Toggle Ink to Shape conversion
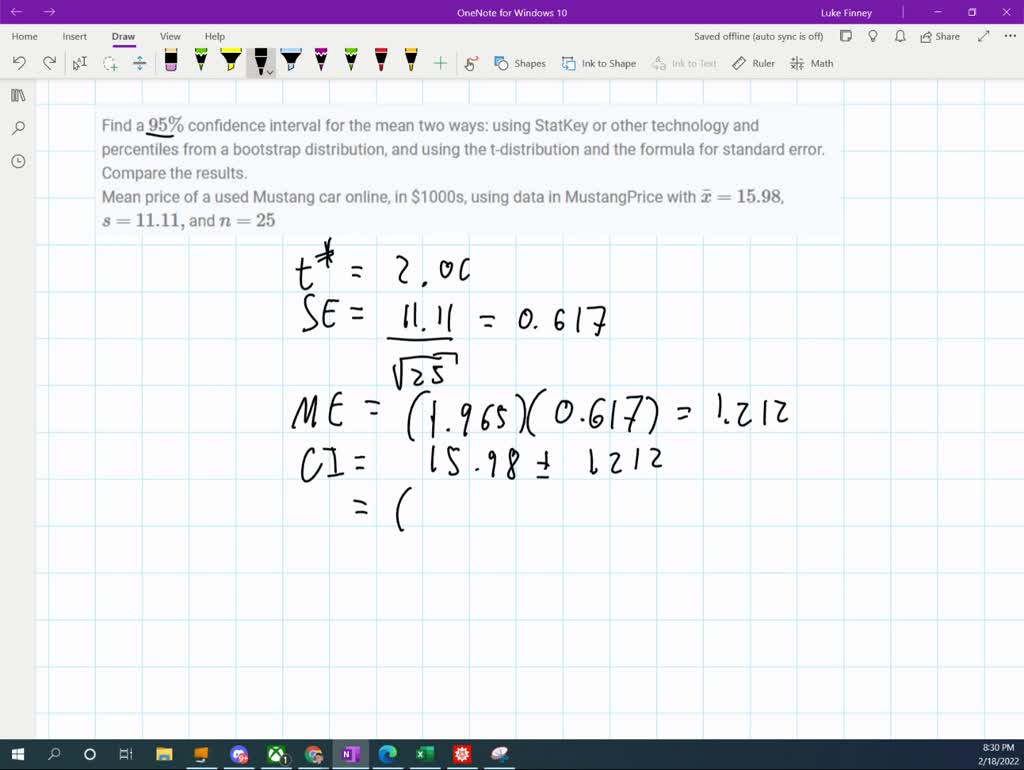The width and height of the screenshot is (1024, 770). [x=599, y=63]
